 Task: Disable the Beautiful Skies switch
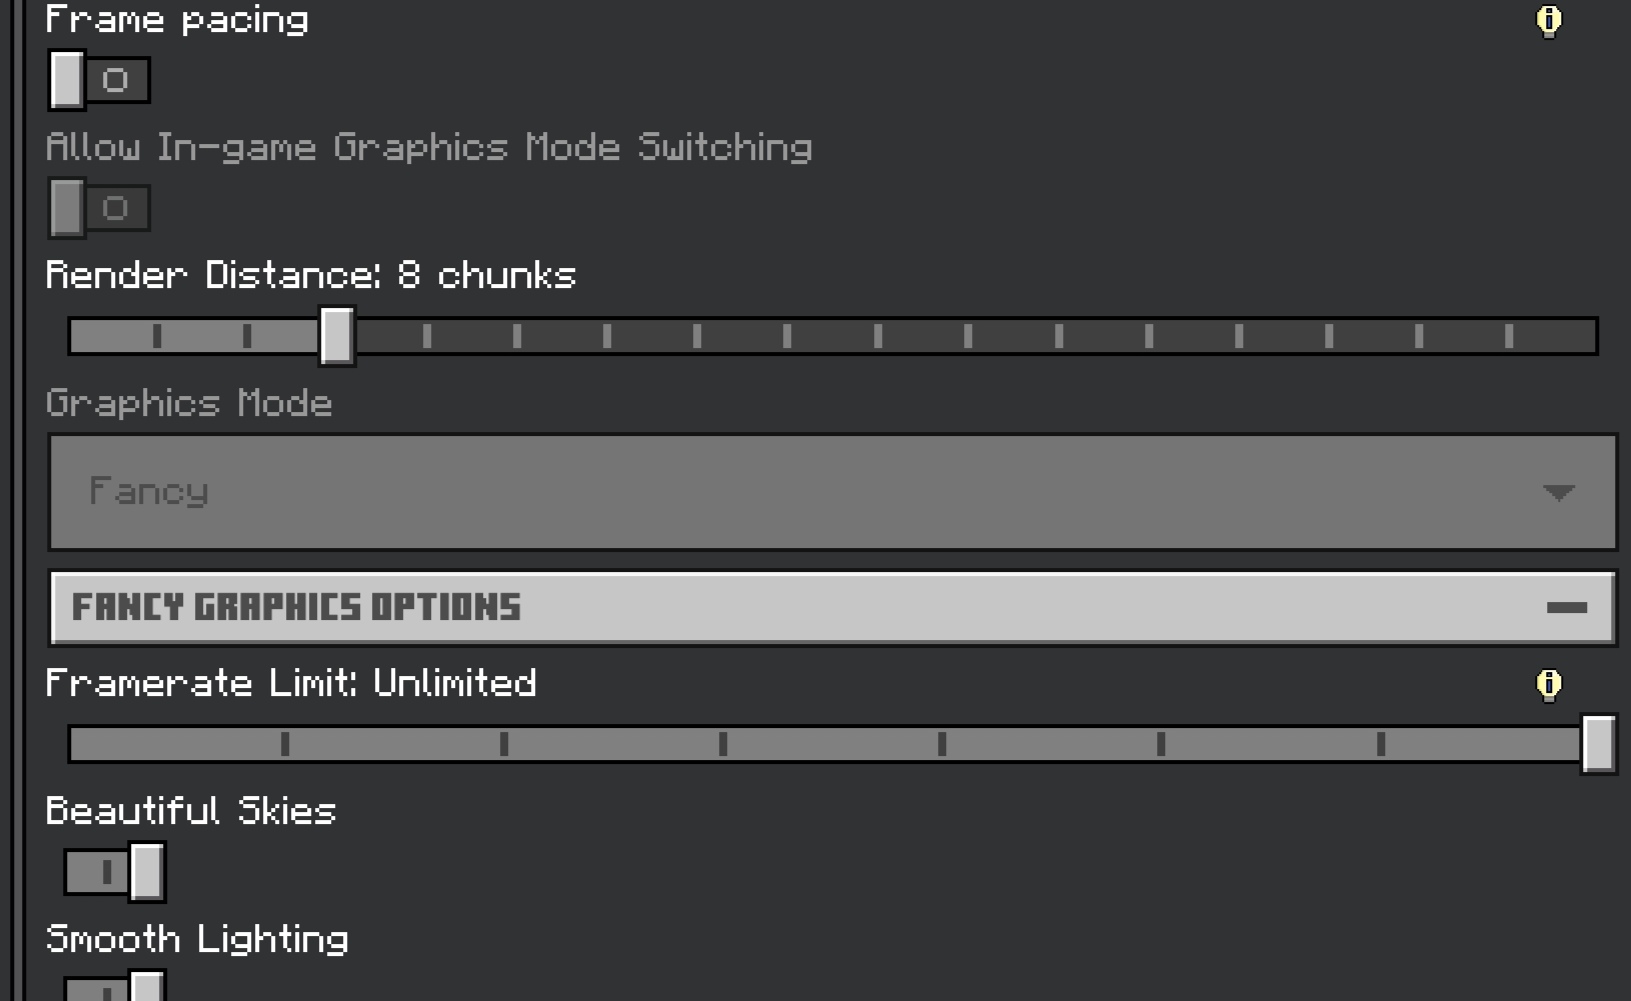(x=115, y=872)
